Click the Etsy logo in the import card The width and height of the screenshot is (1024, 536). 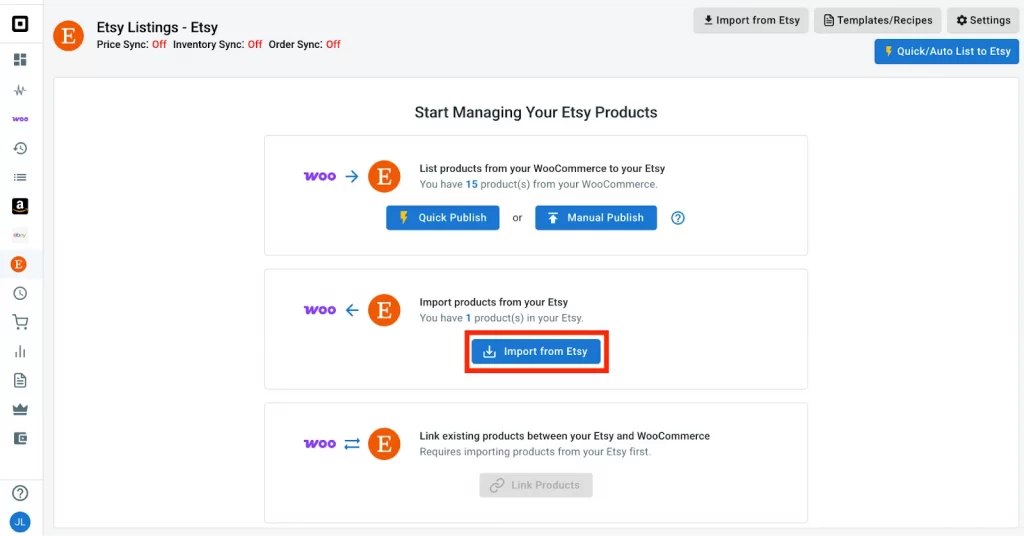tap(384, 310)
